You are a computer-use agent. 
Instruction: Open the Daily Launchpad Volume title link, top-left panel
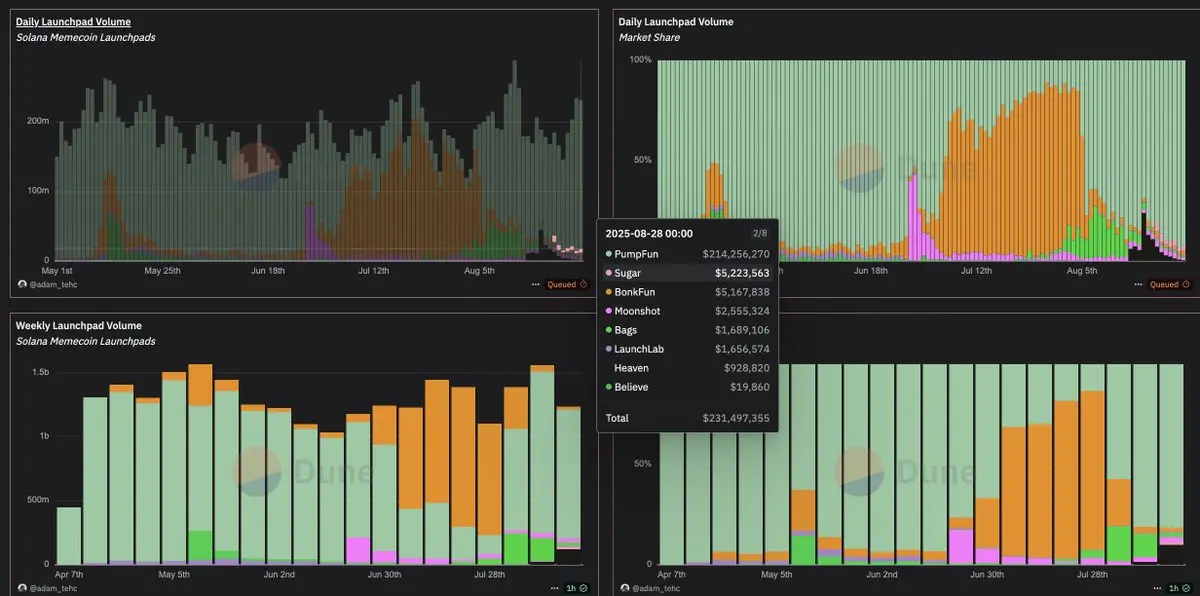[73, 21]
